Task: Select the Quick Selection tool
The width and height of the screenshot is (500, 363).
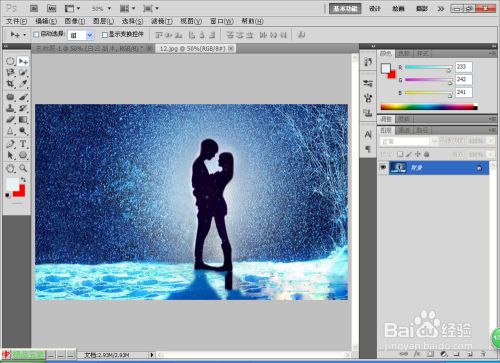Action: coord(23,72)
